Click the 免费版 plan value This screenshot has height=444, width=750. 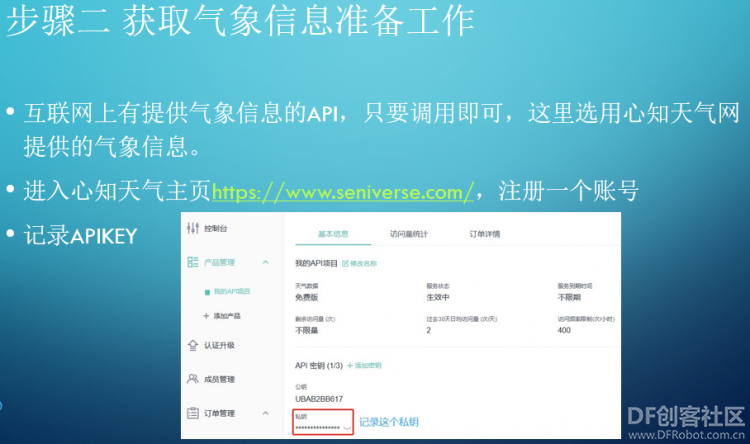click(x=307, y=298)
